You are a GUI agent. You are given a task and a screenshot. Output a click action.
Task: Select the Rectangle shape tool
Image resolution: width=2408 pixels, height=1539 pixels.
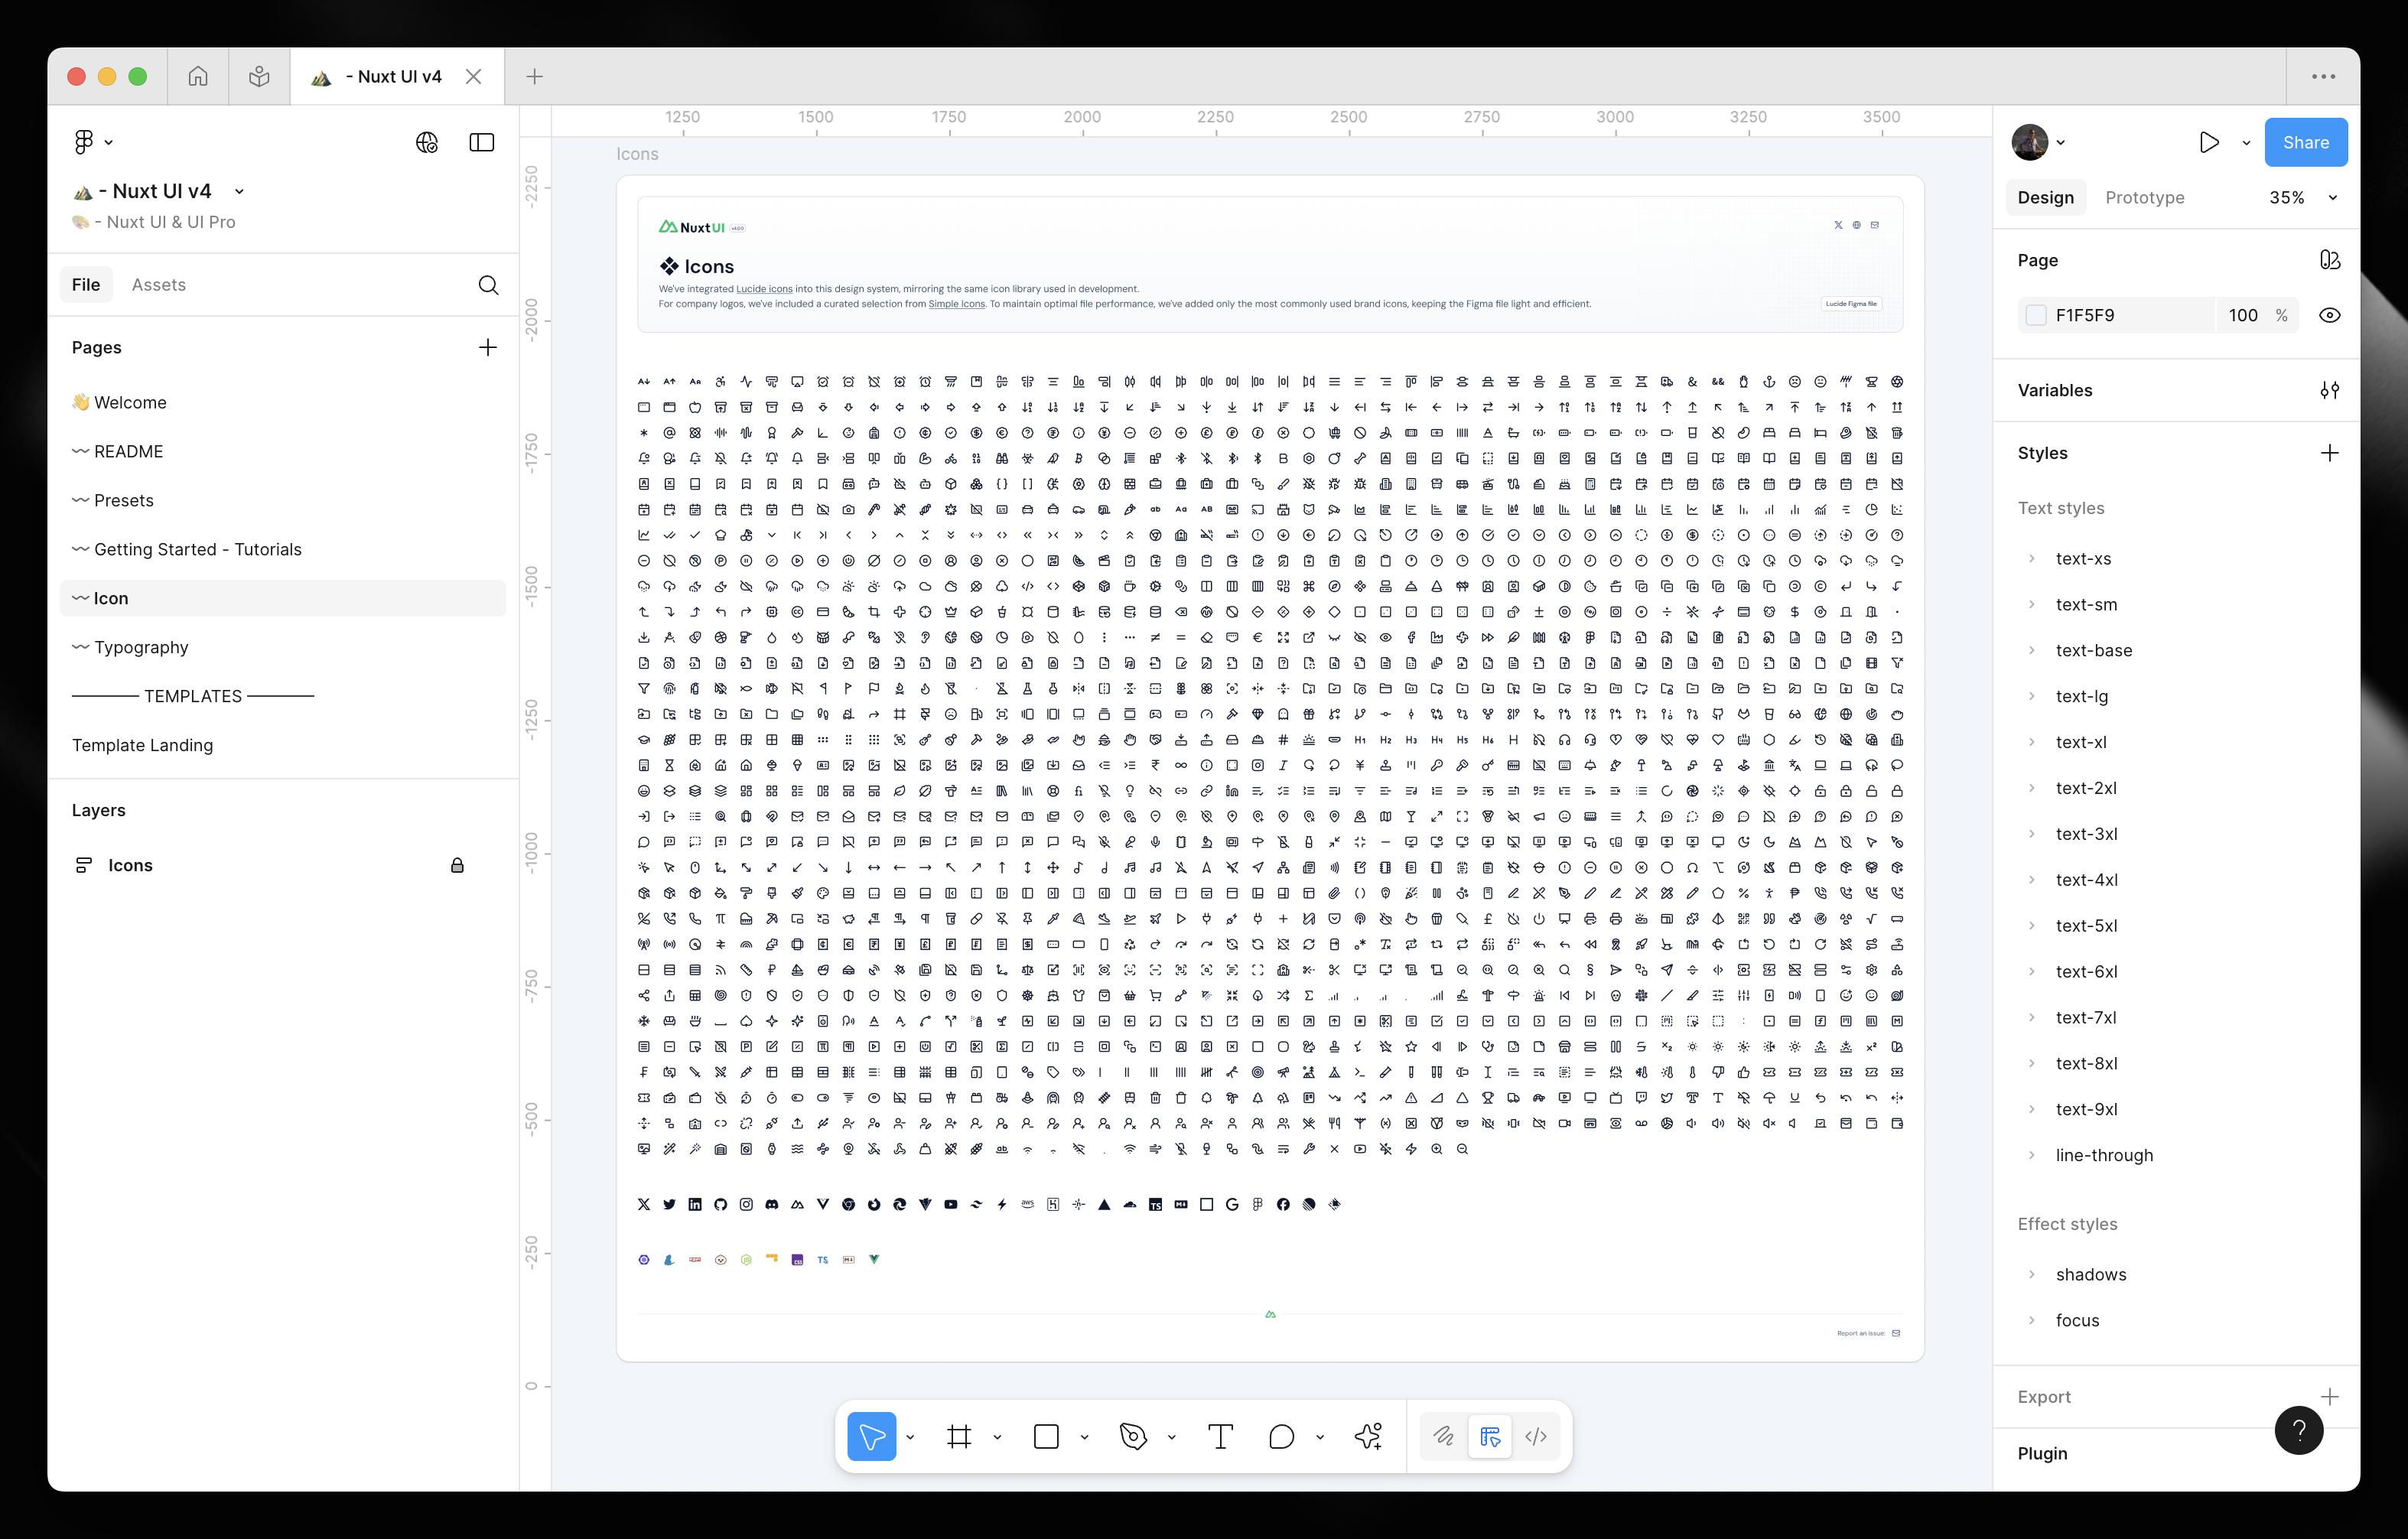[x=1046, y=1437]
